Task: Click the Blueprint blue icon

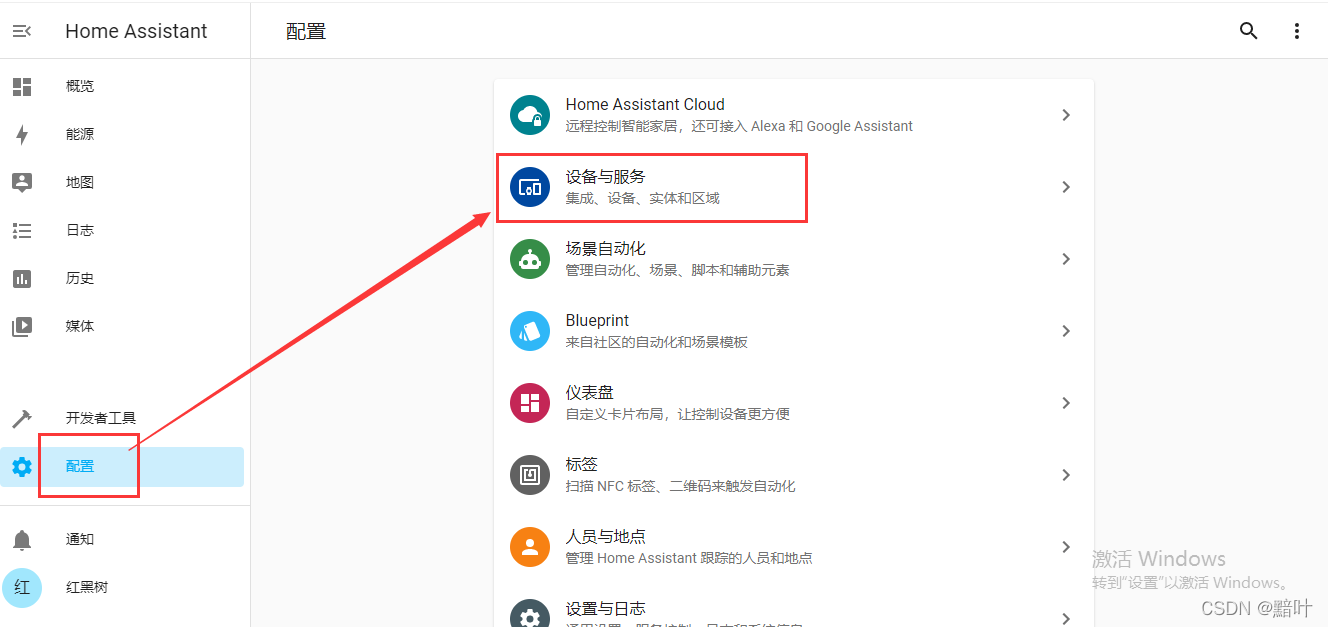Action: [530, 331]
